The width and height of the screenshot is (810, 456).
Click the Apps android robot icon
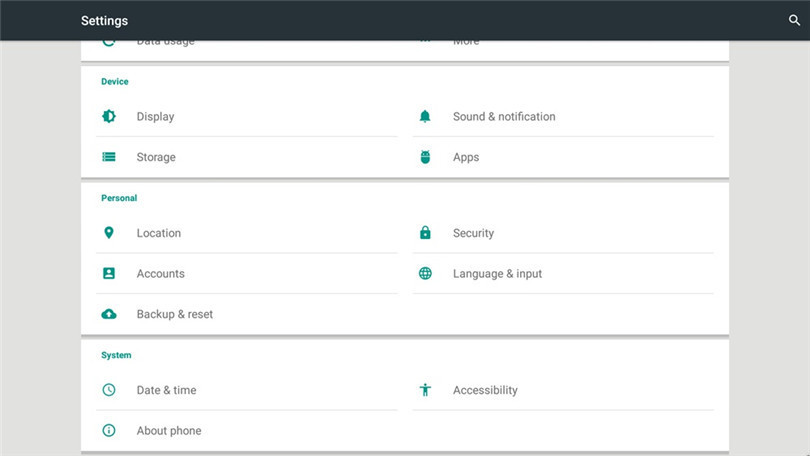coord(425,157)
